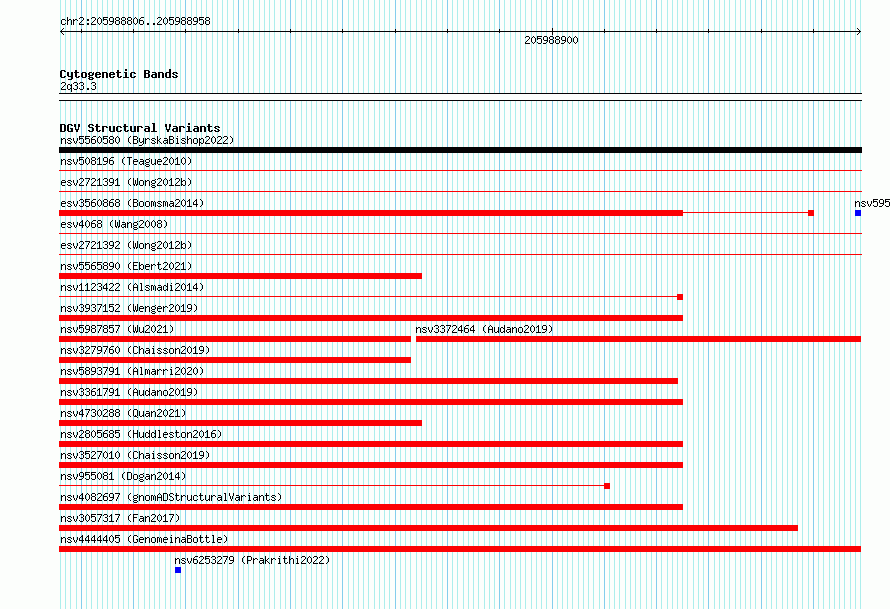This screenshot has width=890, height=609.
Task: Open nsv4730288 (Quan2021) label
Action: point(123,413)
